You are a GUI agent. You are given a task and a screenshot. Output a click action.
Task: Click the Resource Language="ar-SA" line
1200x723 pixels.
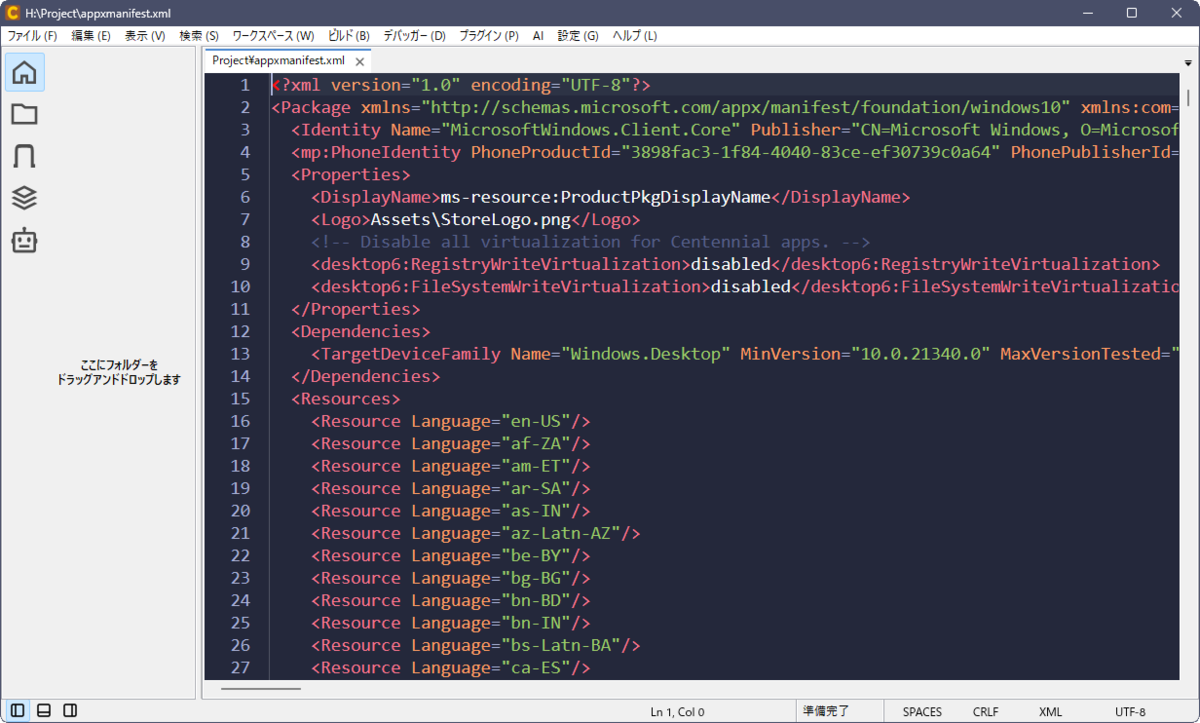pyautogui.click(x=451, y=488)
